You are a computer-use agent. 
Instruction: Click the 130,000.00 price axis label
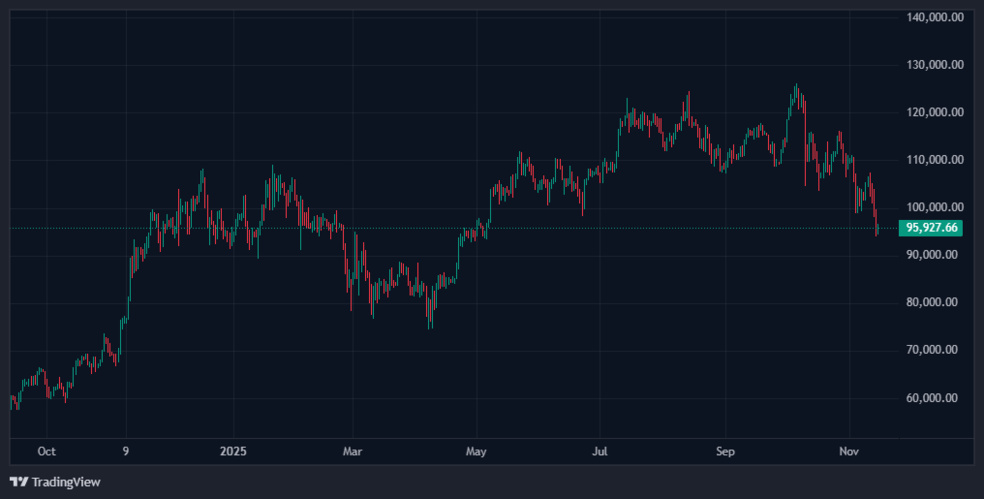point(935,65)
